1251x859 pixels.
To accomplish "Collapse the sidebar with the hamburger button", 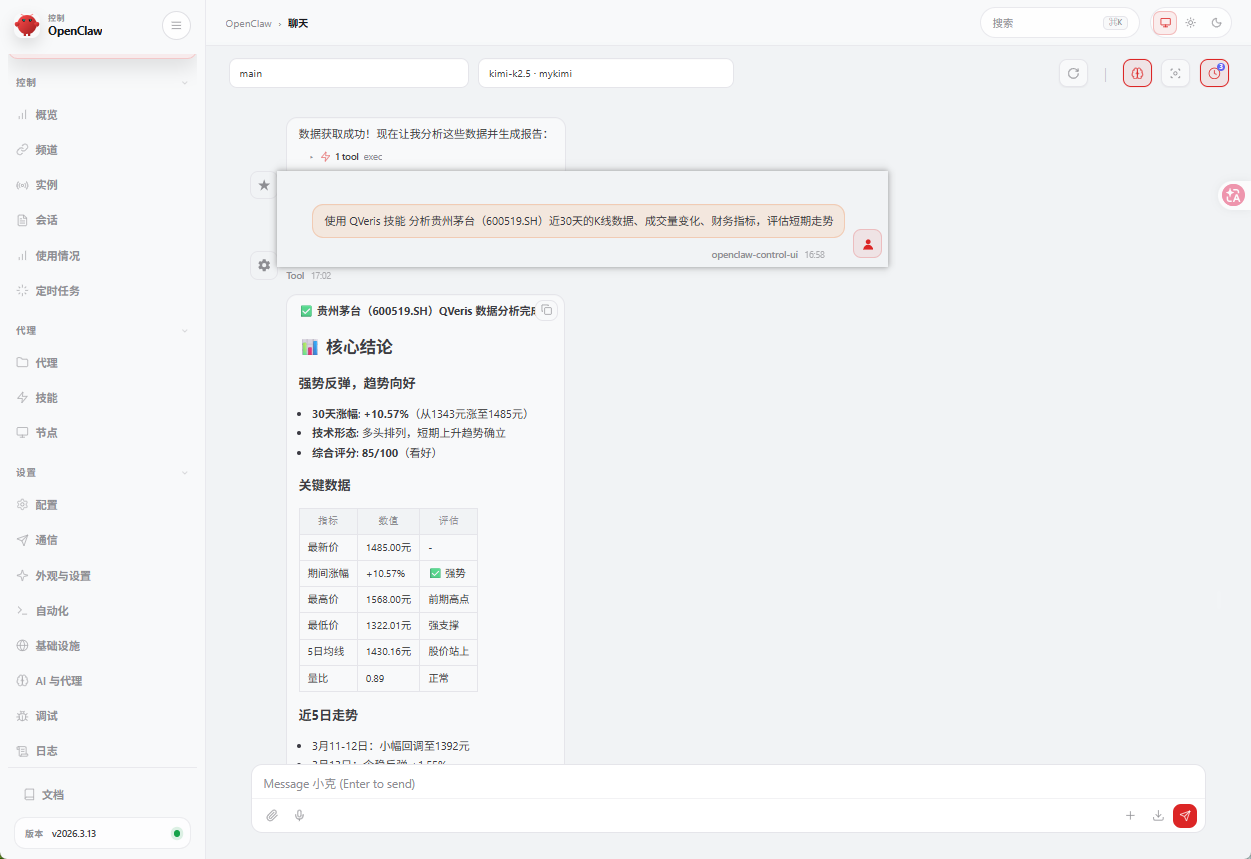I will pyautogui.click(x=176, y=25).
